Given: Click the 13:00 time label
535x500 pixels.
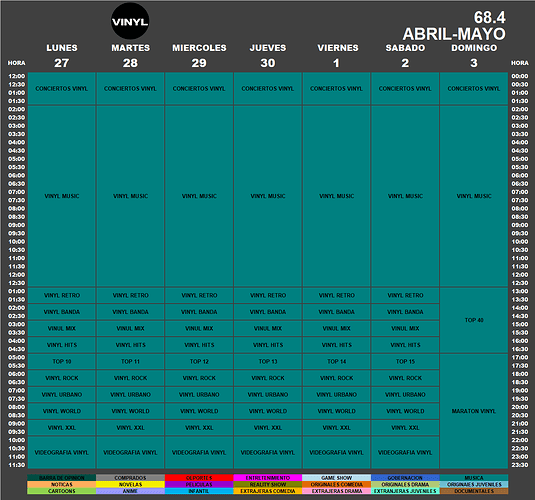Looking at the screenshot, I should (x=520, y=291).
